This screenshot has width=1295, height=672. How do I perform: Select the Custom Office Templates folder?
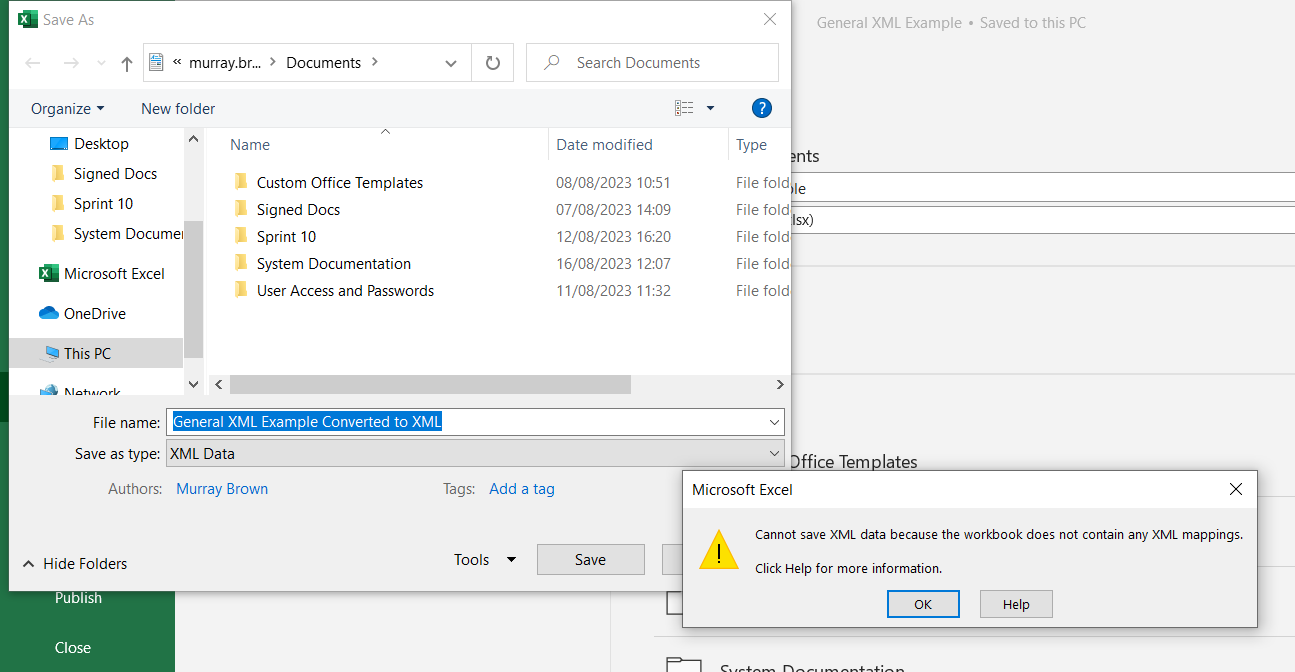coord(339,183)
